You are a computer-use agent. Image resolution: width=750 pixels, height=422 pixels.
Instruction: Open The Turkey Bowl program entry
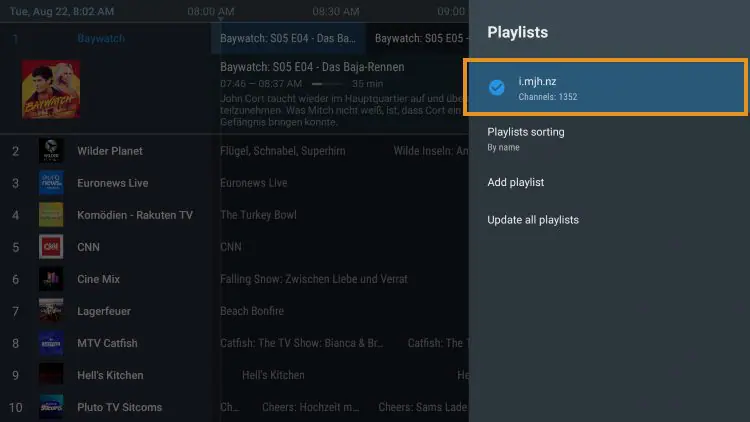[x=258, y=215]
